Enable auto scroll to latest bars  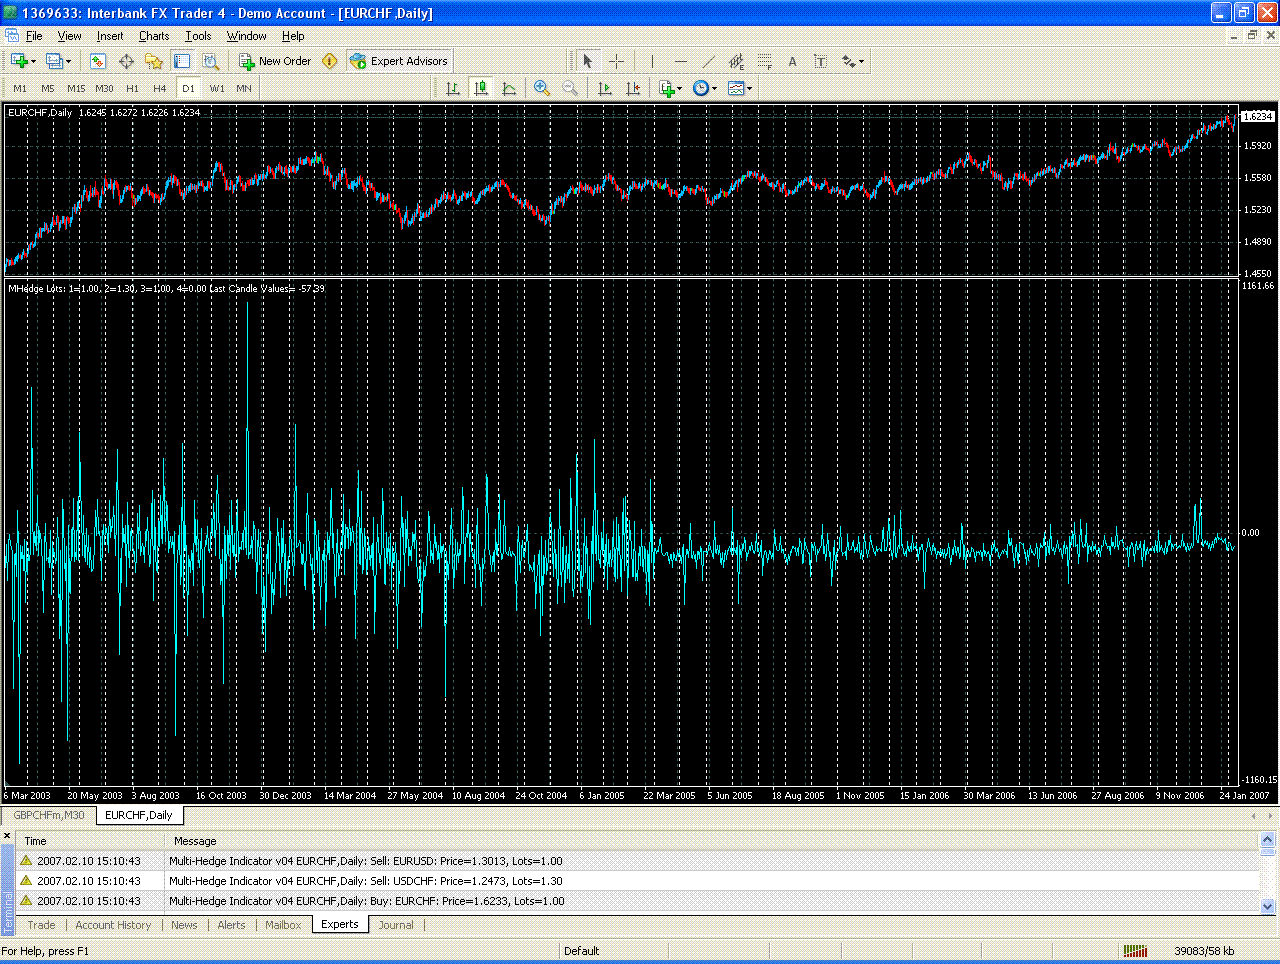tap(604, 88)
